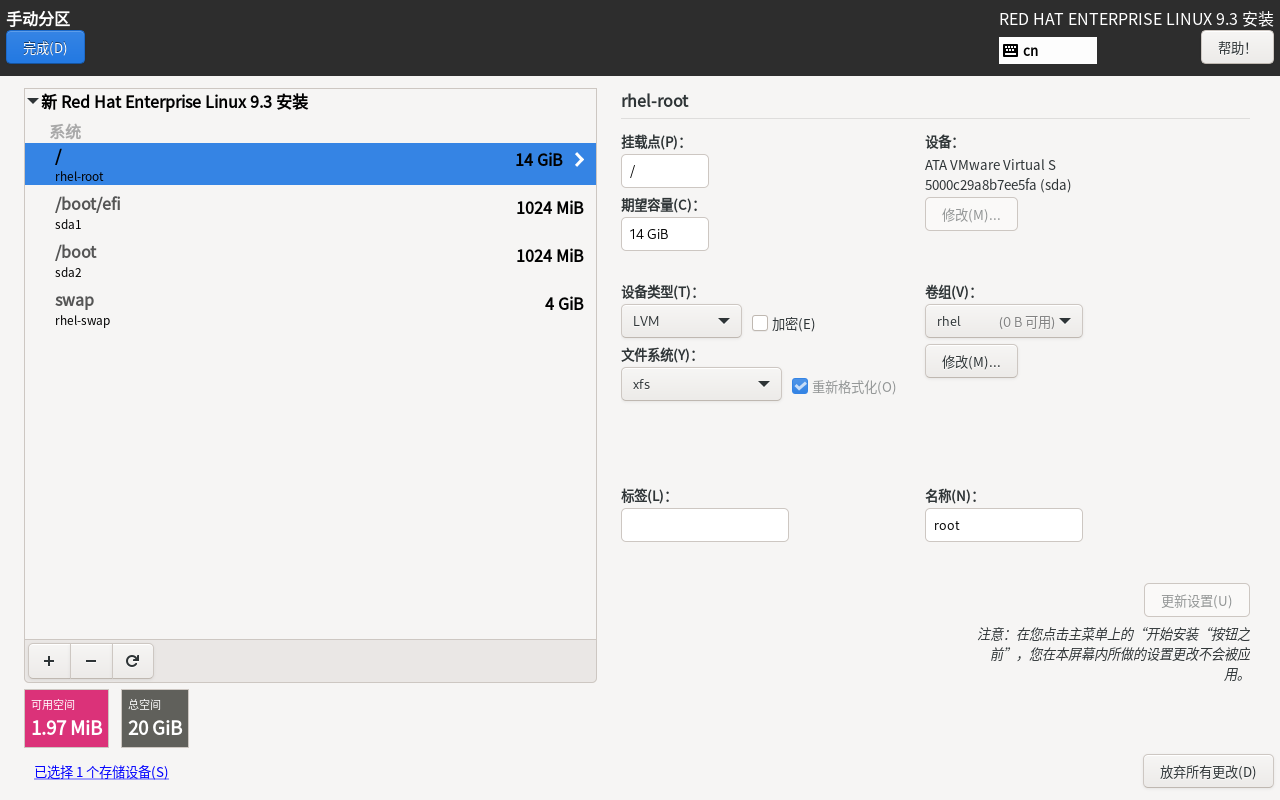Image resolution: width=1280 pixels, height=800 pixels.
Task: Click the ATA VMware Virtual S device text
Action: tap(990, 165)
